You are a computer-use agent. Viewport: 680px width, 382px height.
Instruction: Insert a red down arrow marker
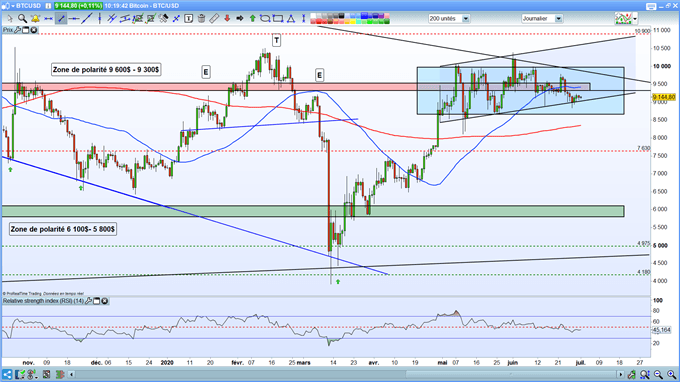227,19
